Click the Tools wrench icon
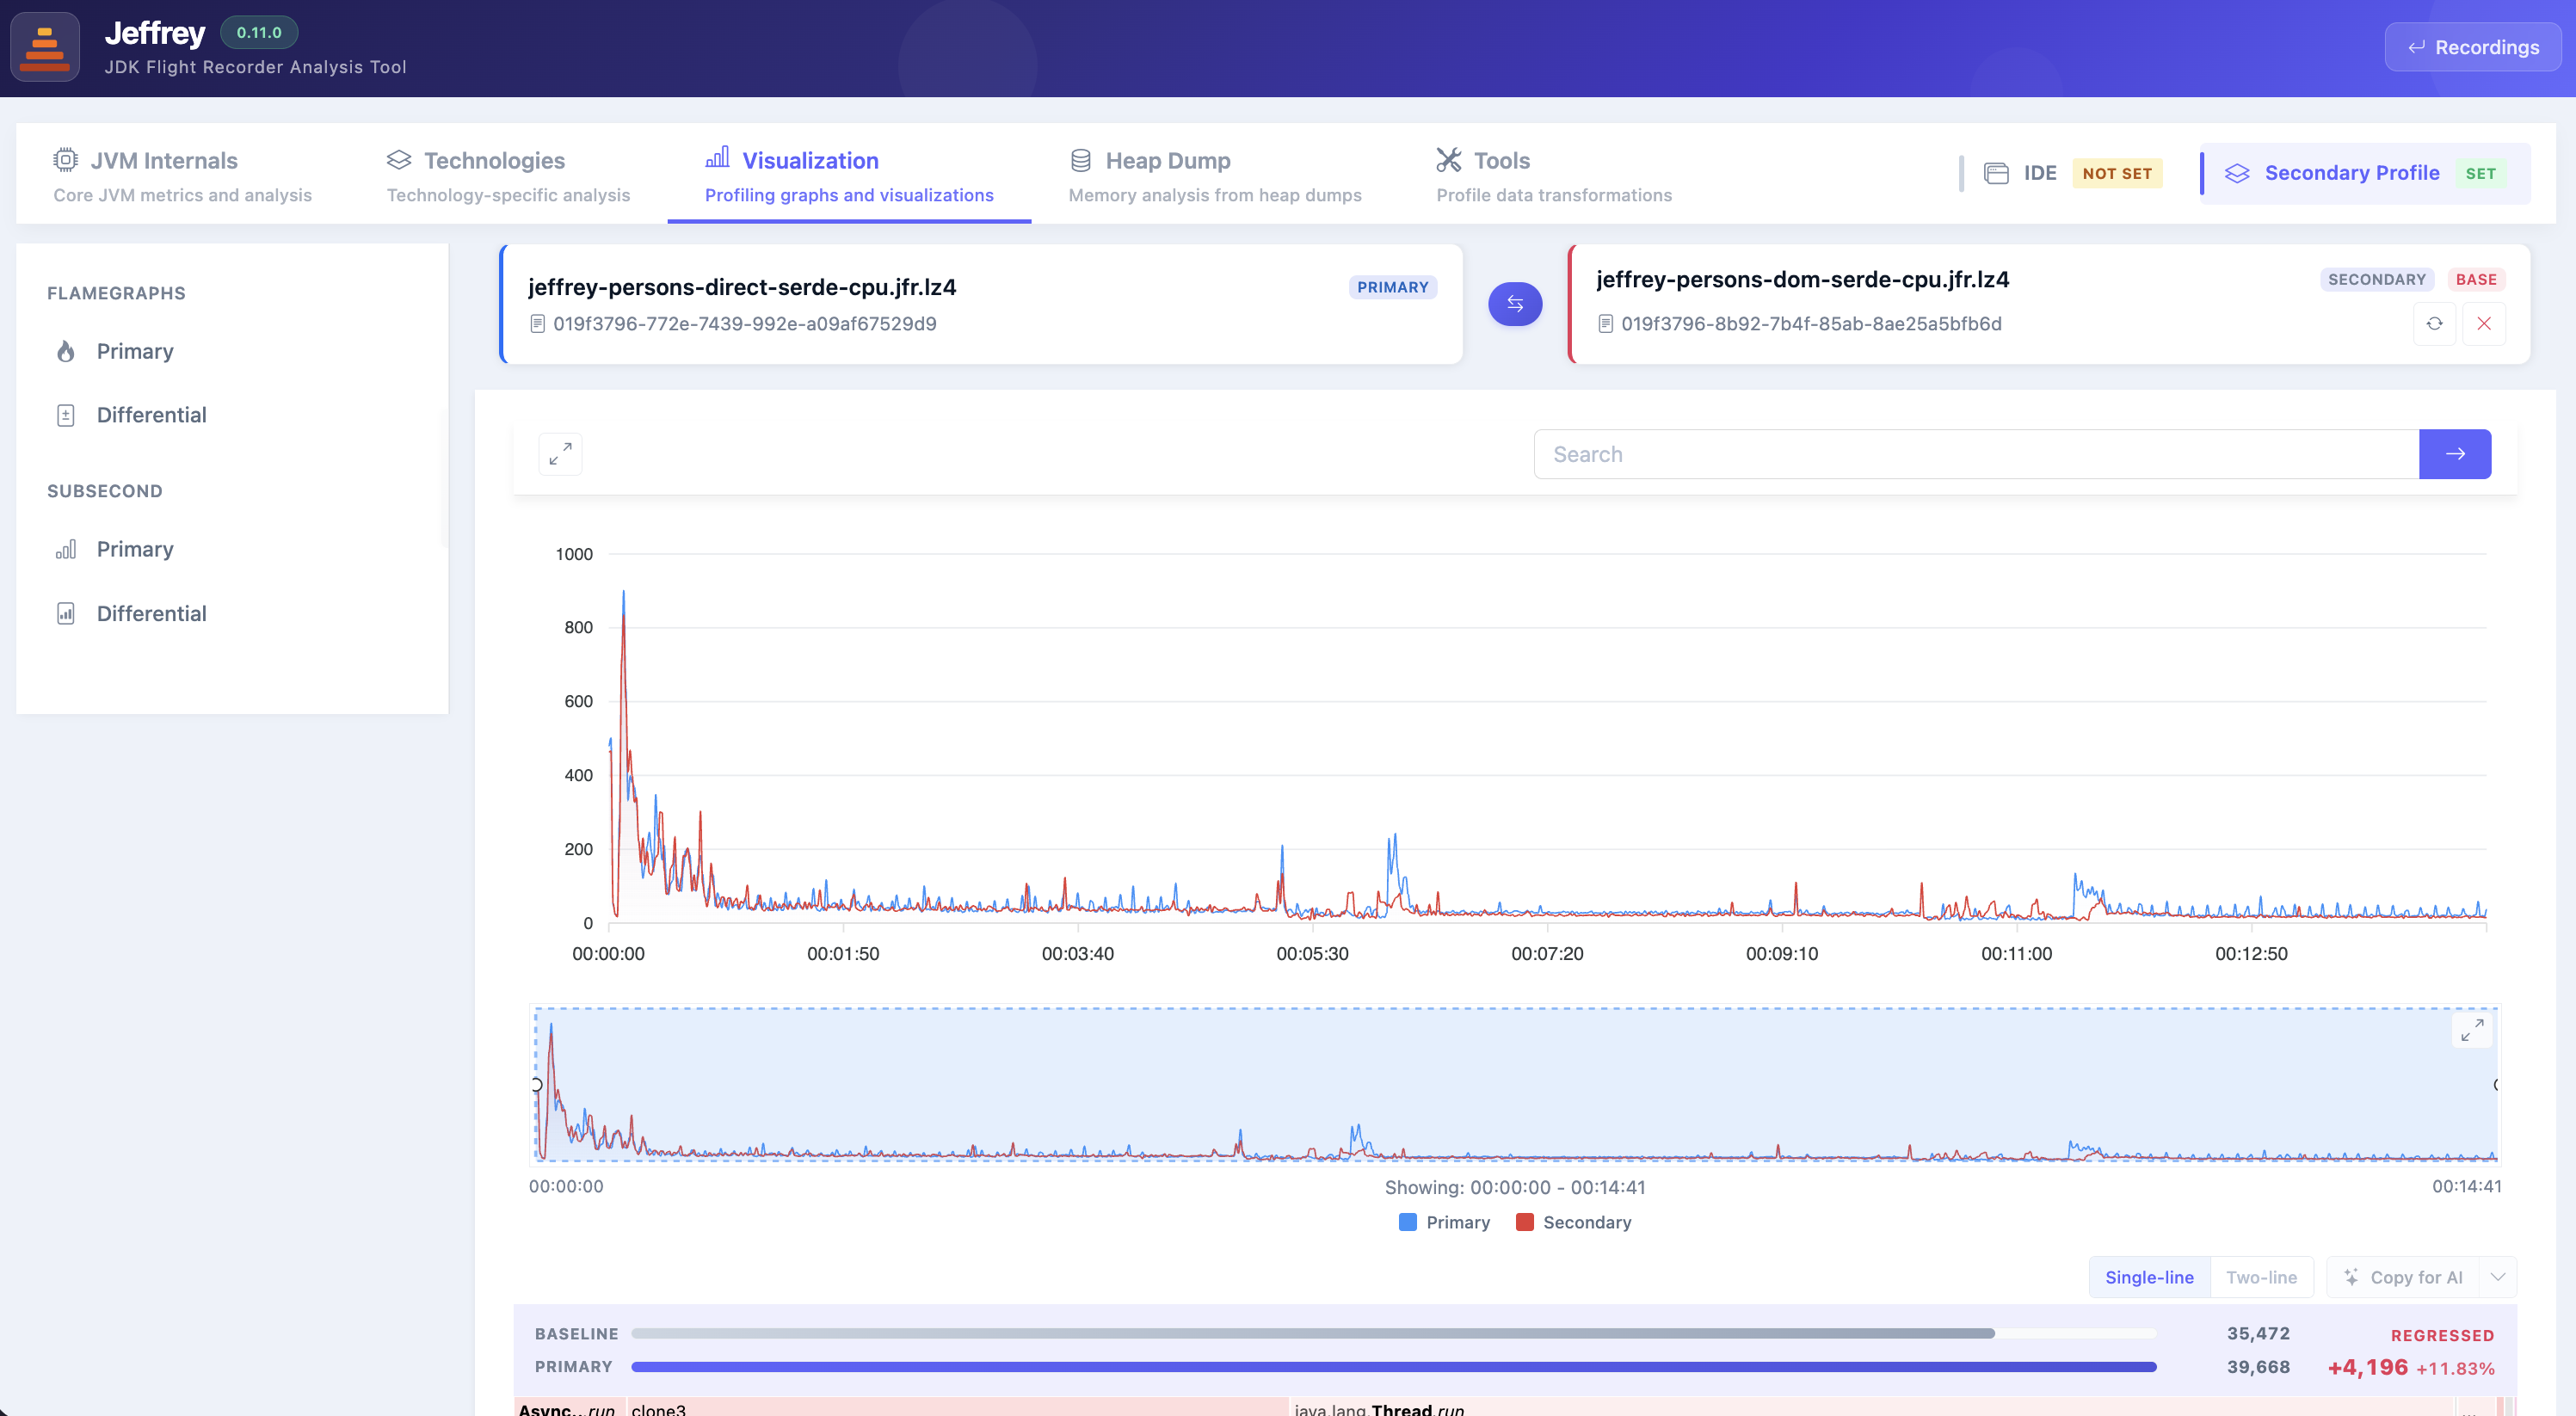This screenshot has height=1416, width=2576. (x=1449, y=160)
